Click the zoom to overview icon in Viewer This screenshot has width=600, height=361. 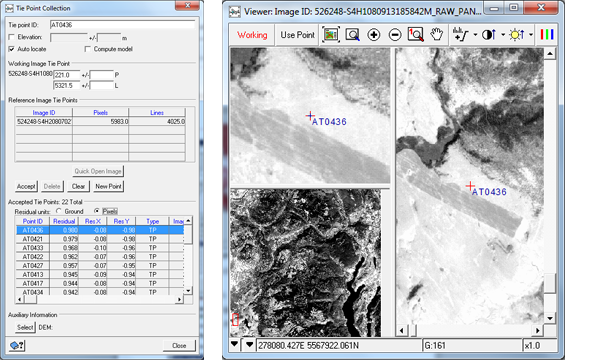(331, 35)
